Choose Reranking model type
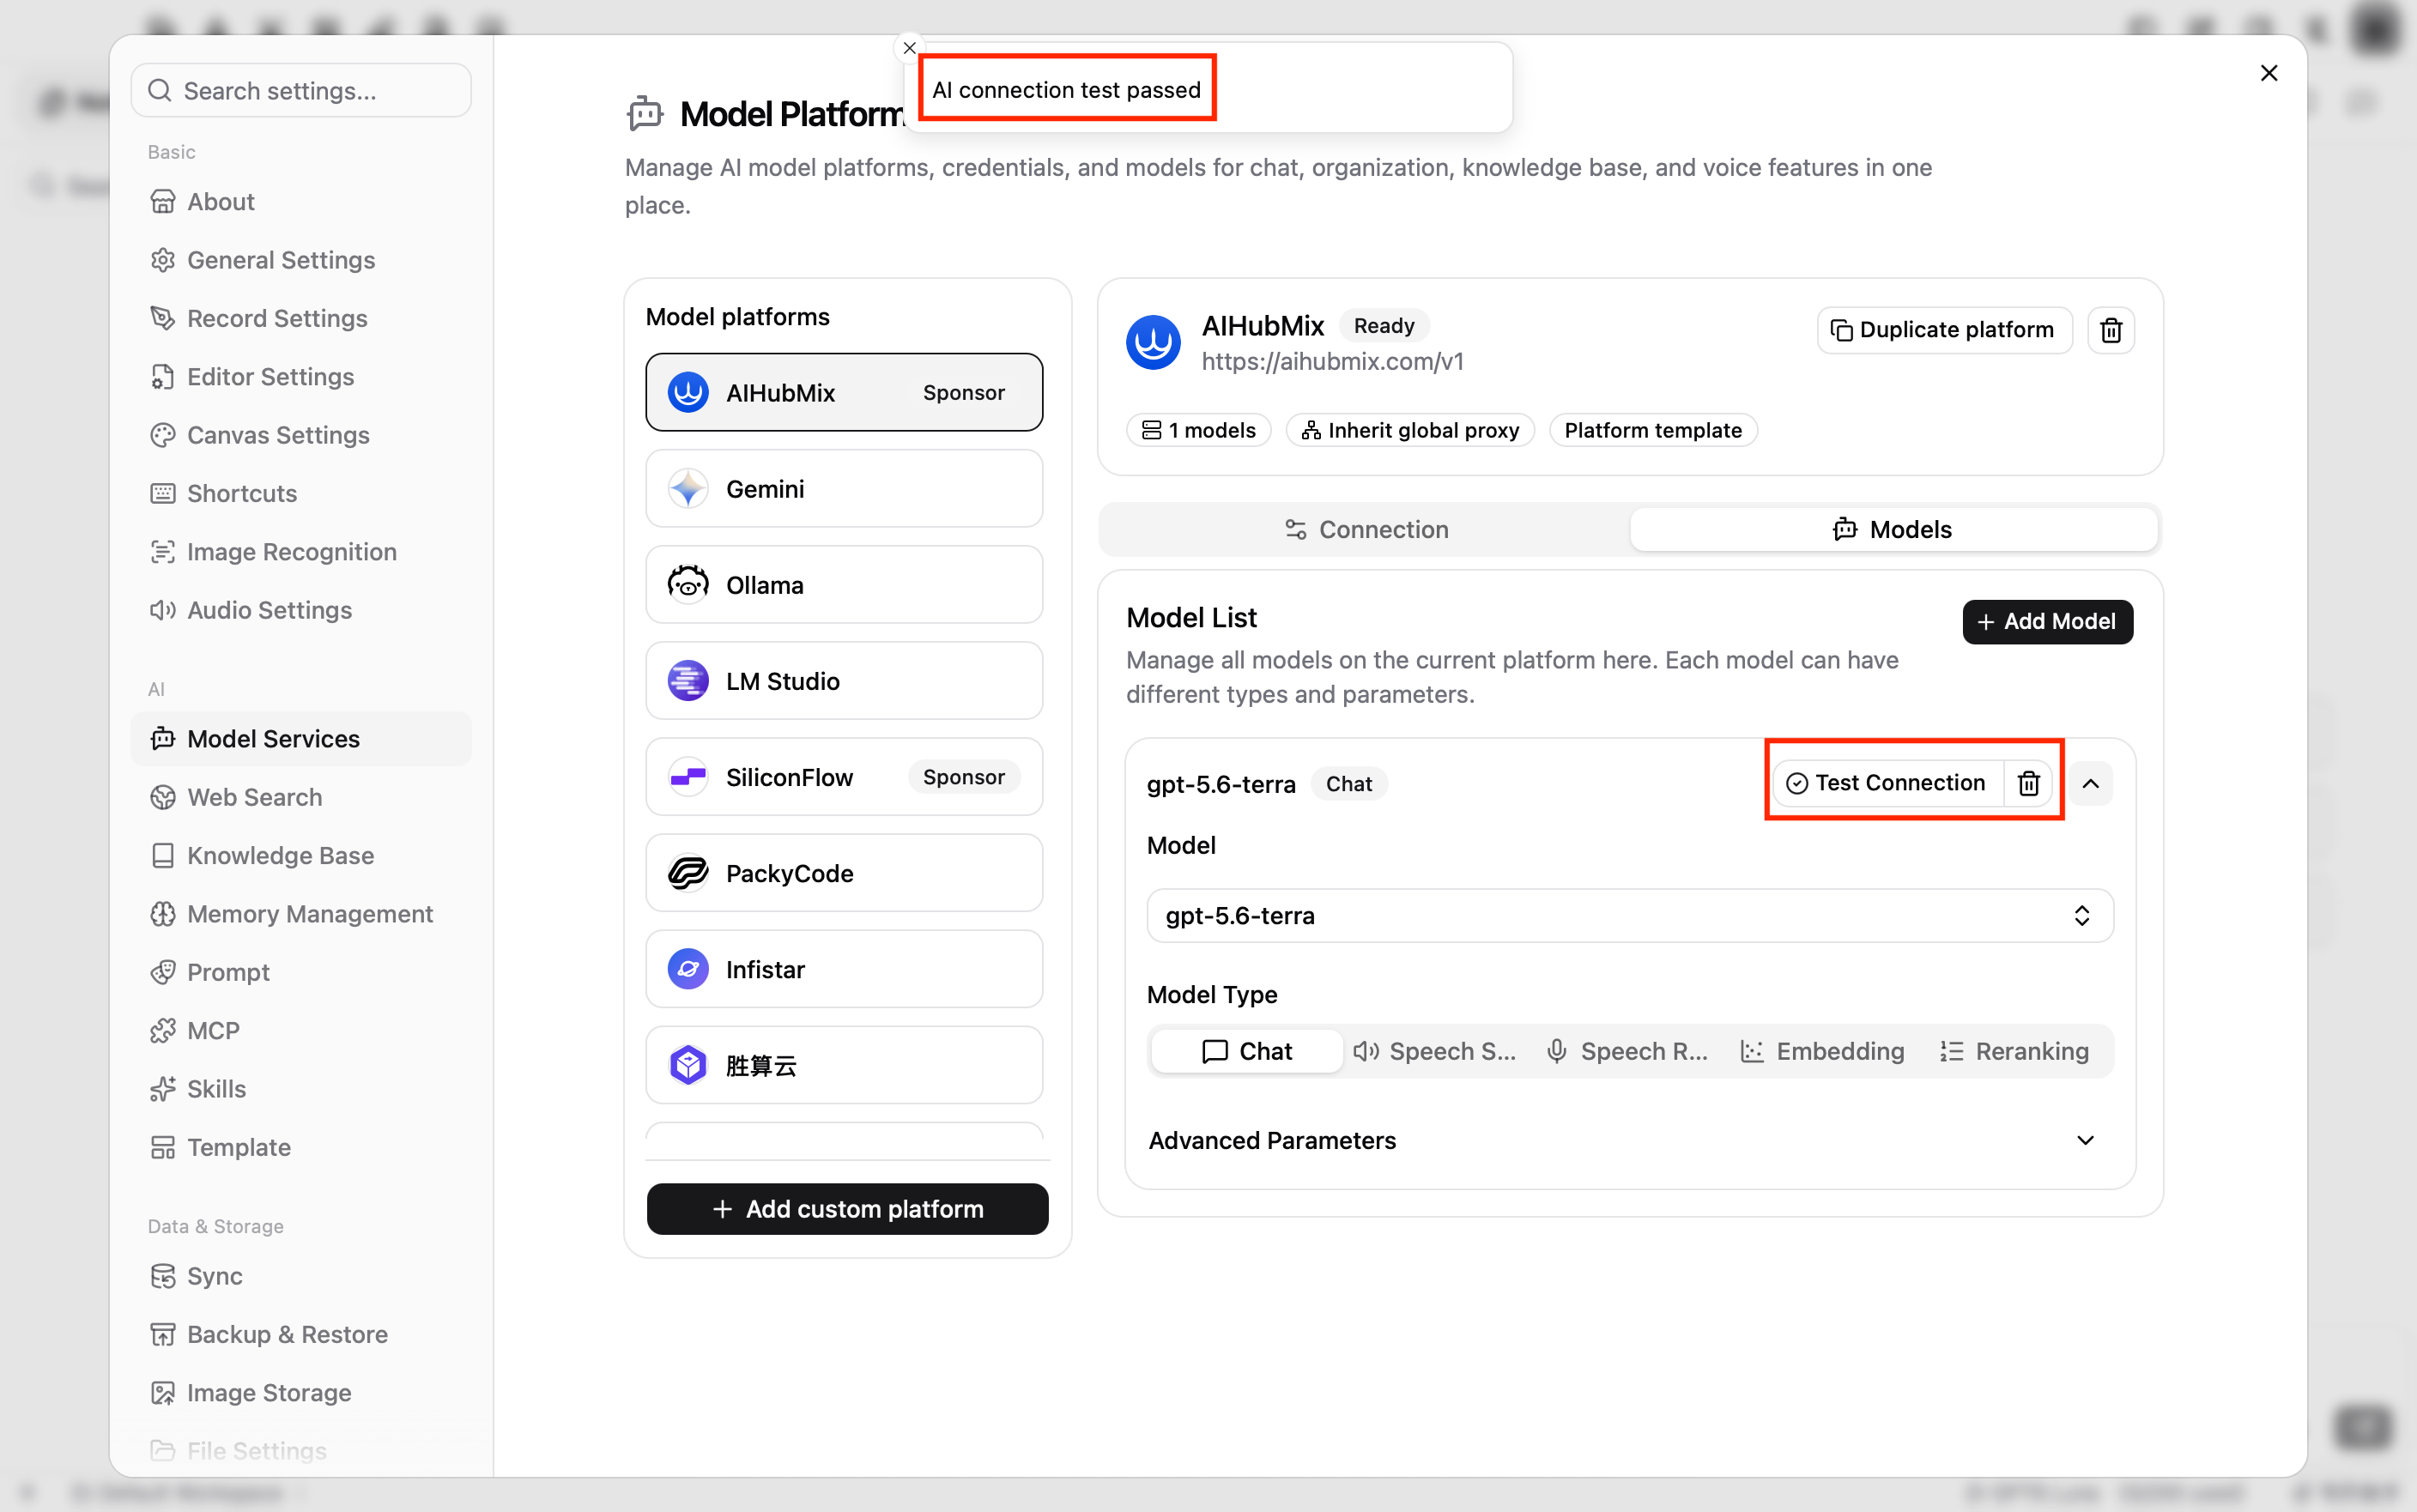Image resolution: width=2417 pixels, height=1512 pixels. (2014, 1051)
